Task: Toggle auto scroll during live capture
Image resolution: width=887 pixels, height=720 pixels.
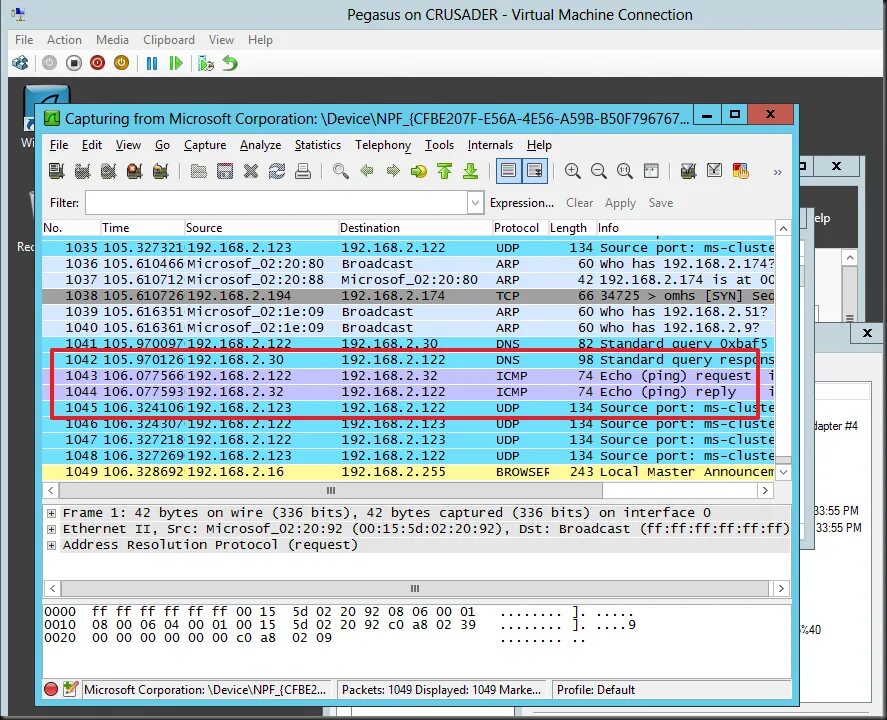Action: pos(535,171)
